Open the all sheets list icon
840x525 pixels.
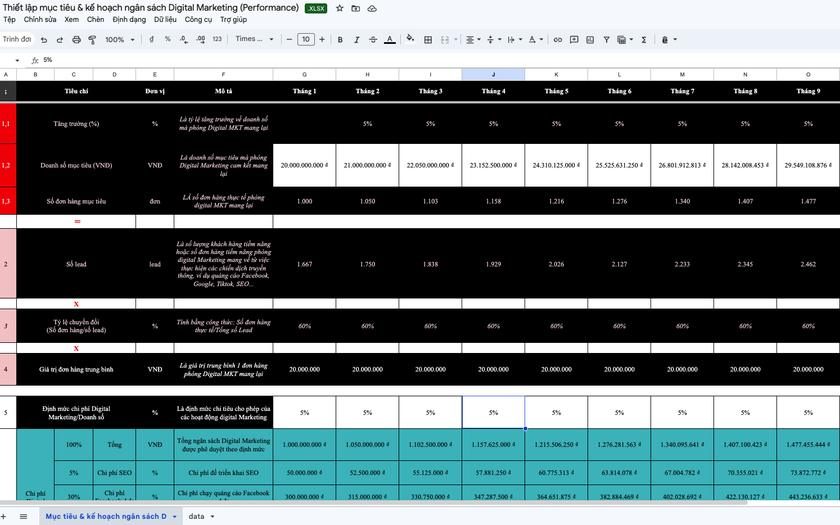click(23, 516)
